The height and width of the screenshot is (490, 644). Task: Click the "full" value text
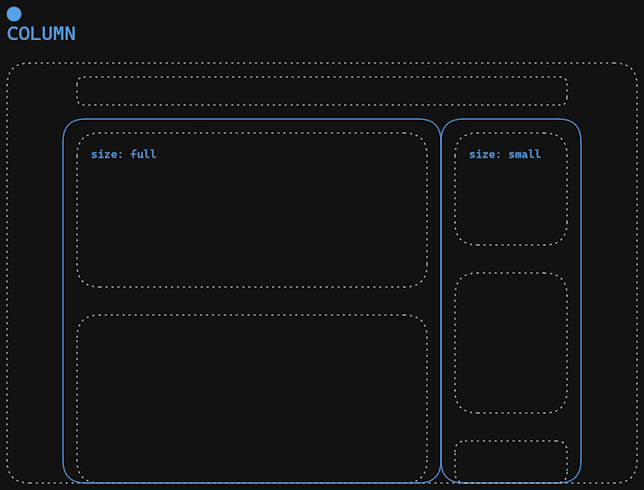(x=143, y=154)
